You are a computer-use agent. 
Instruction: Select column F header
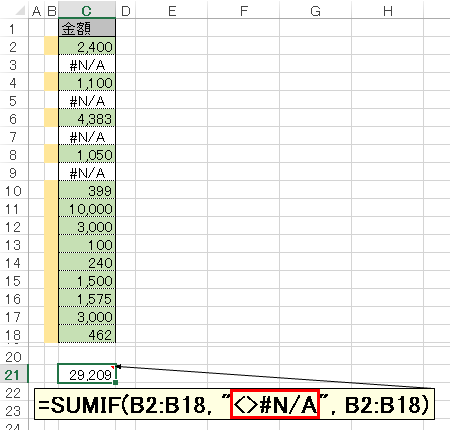[244, 11]
